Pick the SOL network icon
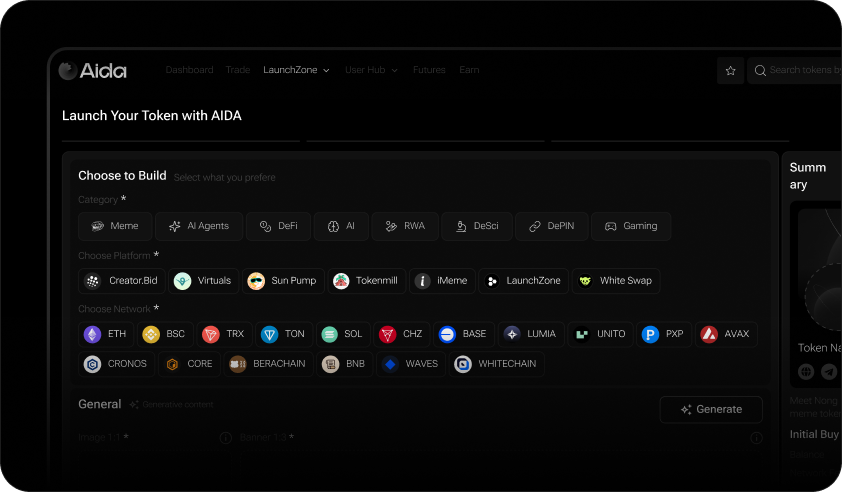This screenshot has width=842, height=492. (x=330, y=334)
